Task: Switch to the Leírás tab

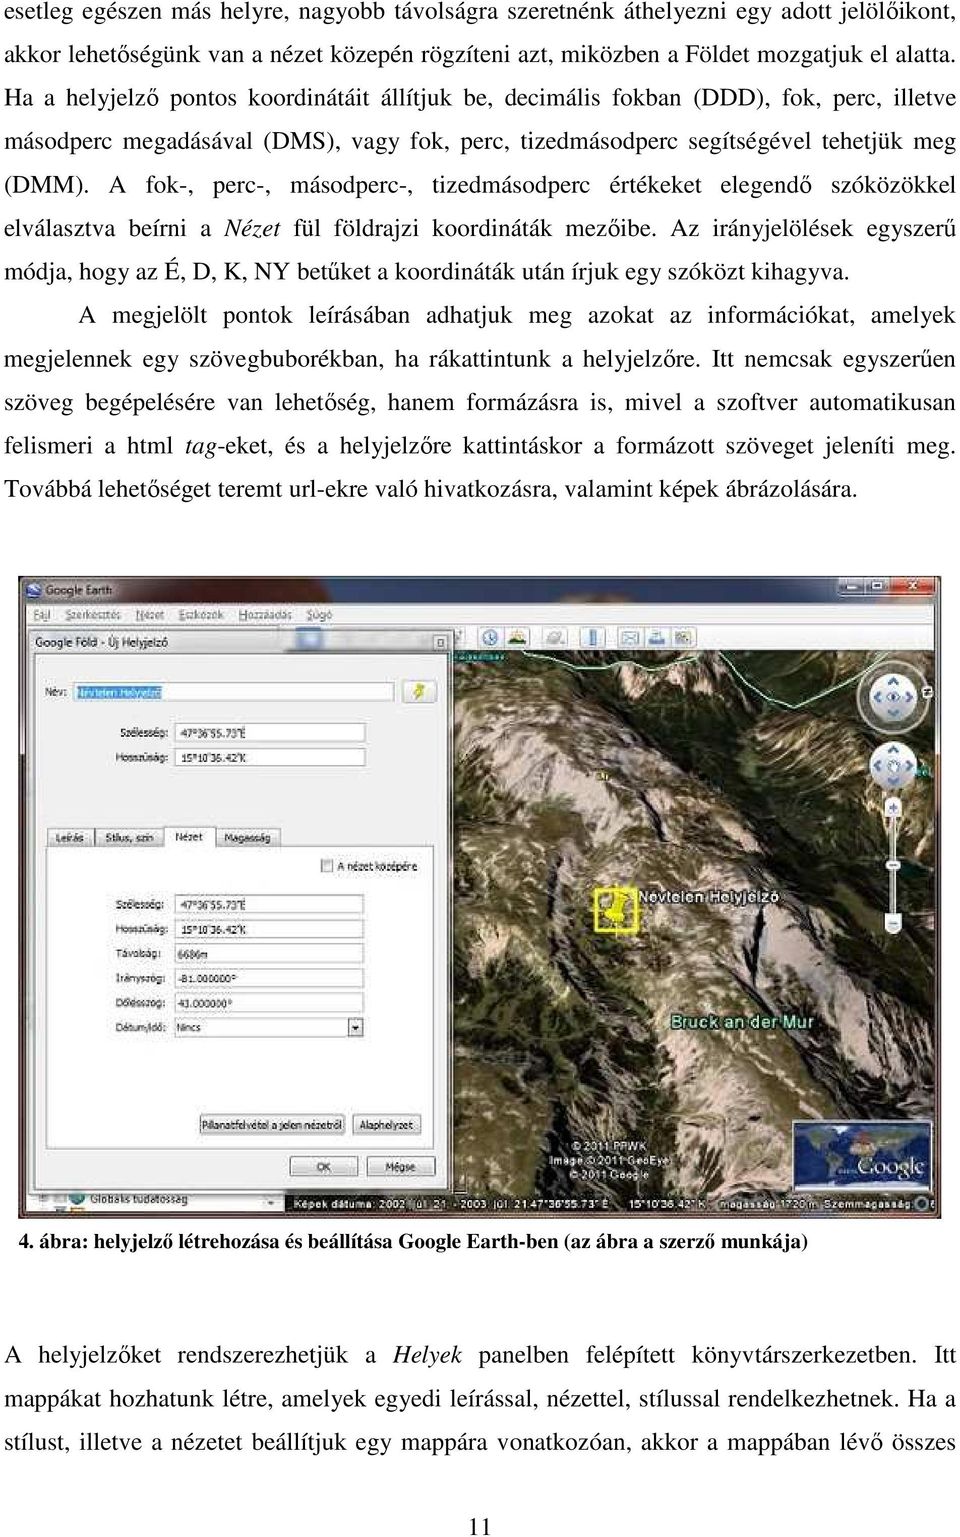Action: coord(70,838)
